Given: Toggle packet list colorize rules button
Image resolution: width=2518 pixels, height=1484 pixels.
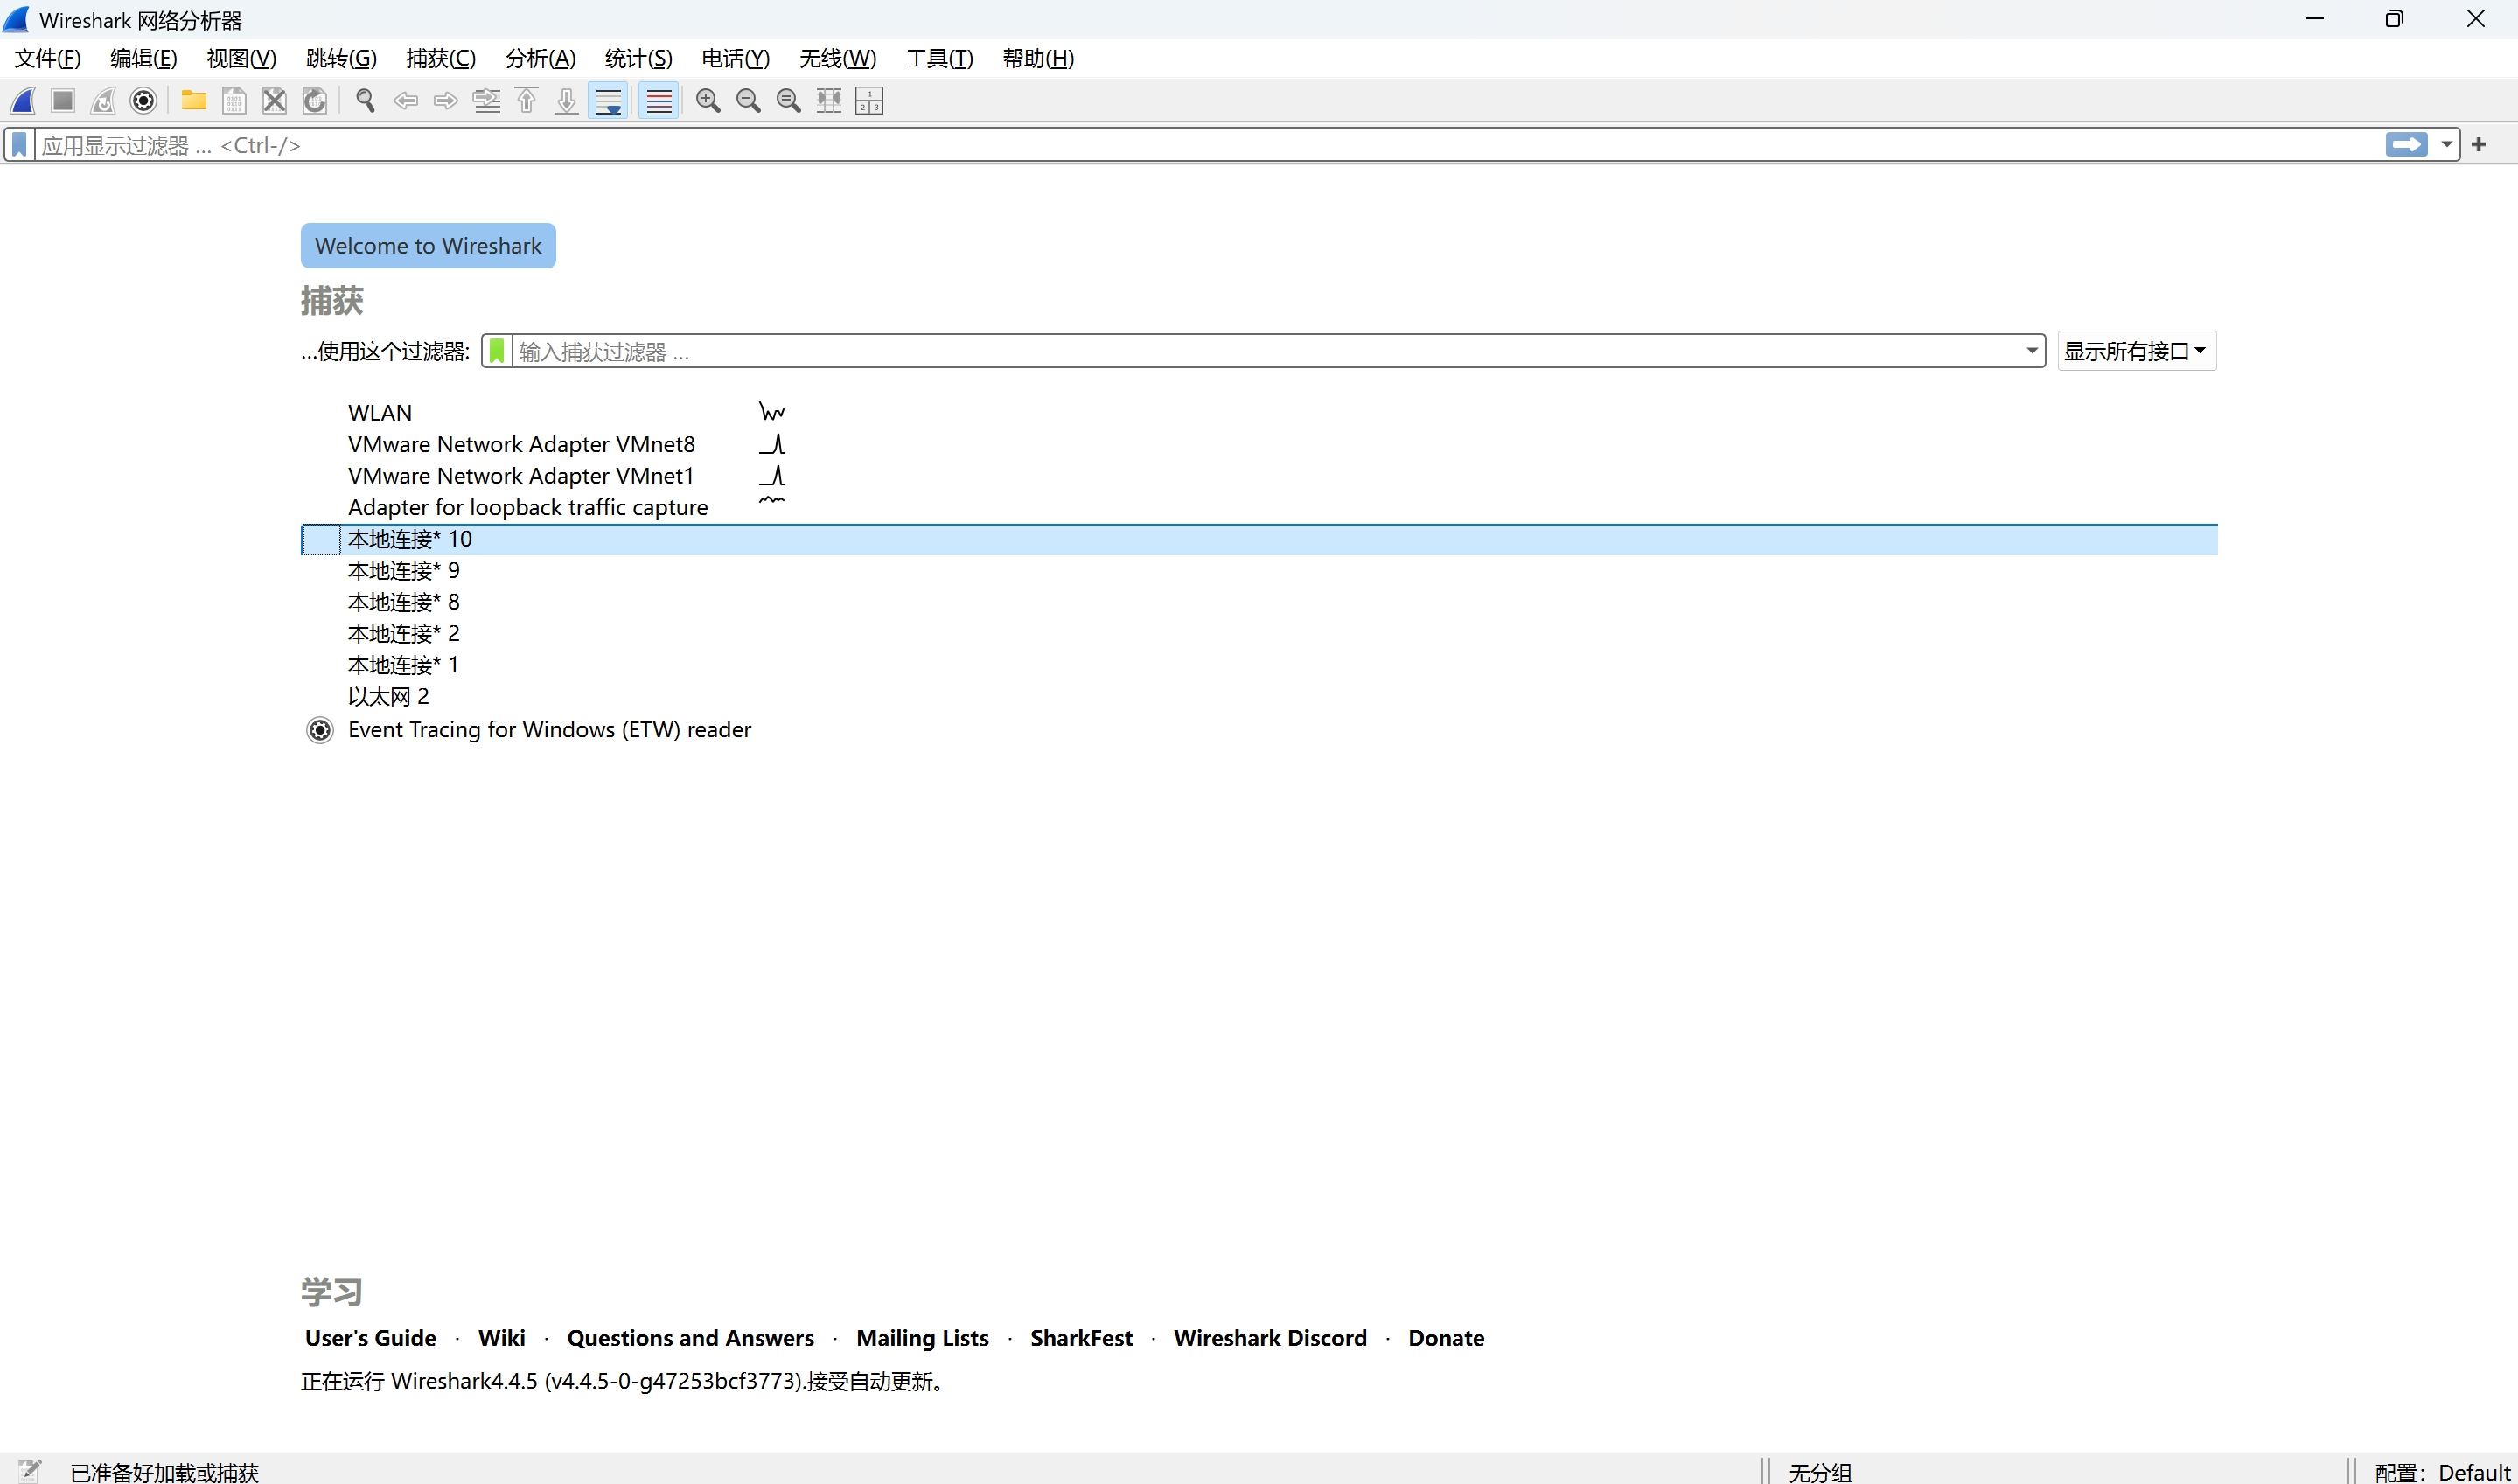Looking at the screenshot, I should pos(659,101).
